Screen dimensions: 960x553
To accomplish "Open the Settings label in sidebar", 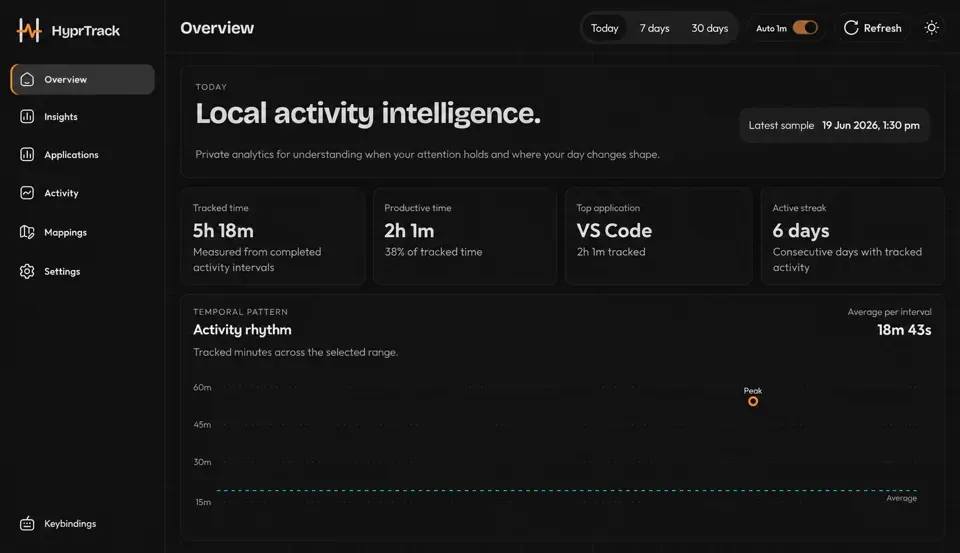I will [x=62, y=271].
